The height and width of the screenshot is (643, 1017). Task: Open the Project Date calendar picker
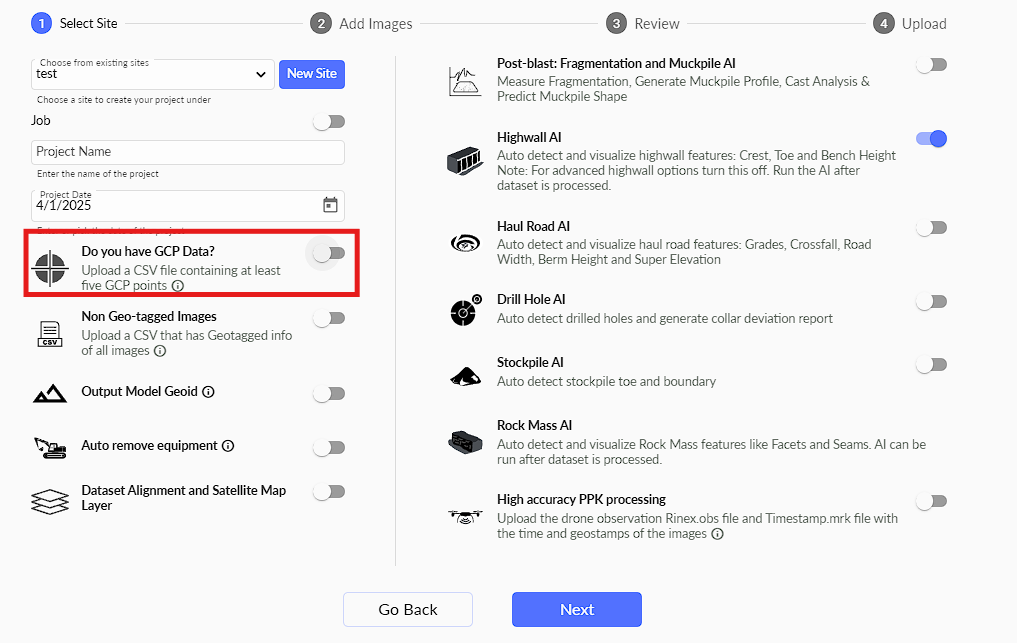click(330, 205)
